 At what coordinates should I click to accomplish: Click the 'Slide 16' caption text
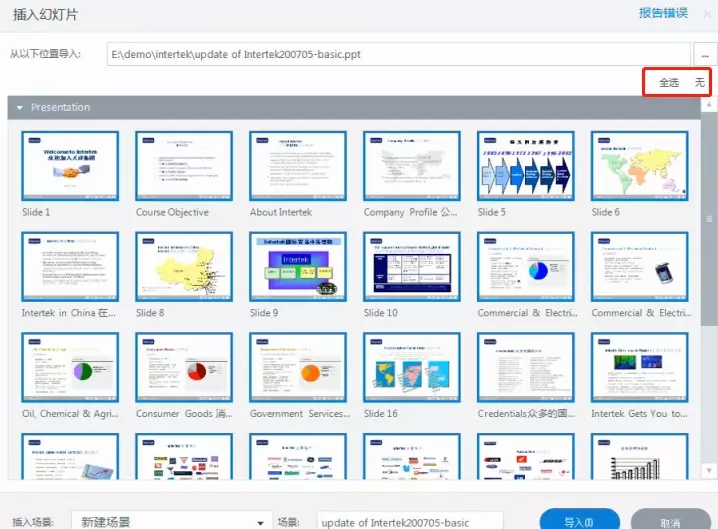pos(381,414)
